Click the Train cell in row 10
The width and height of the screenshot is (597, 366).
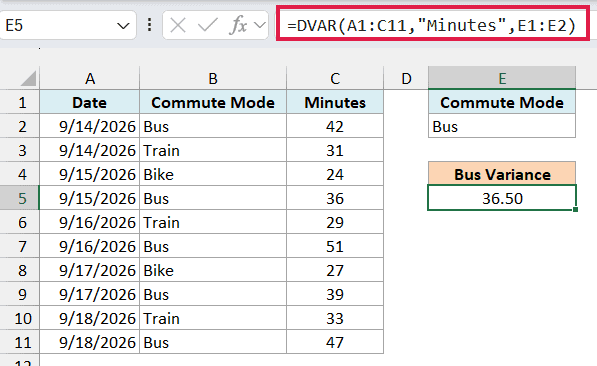213,318
